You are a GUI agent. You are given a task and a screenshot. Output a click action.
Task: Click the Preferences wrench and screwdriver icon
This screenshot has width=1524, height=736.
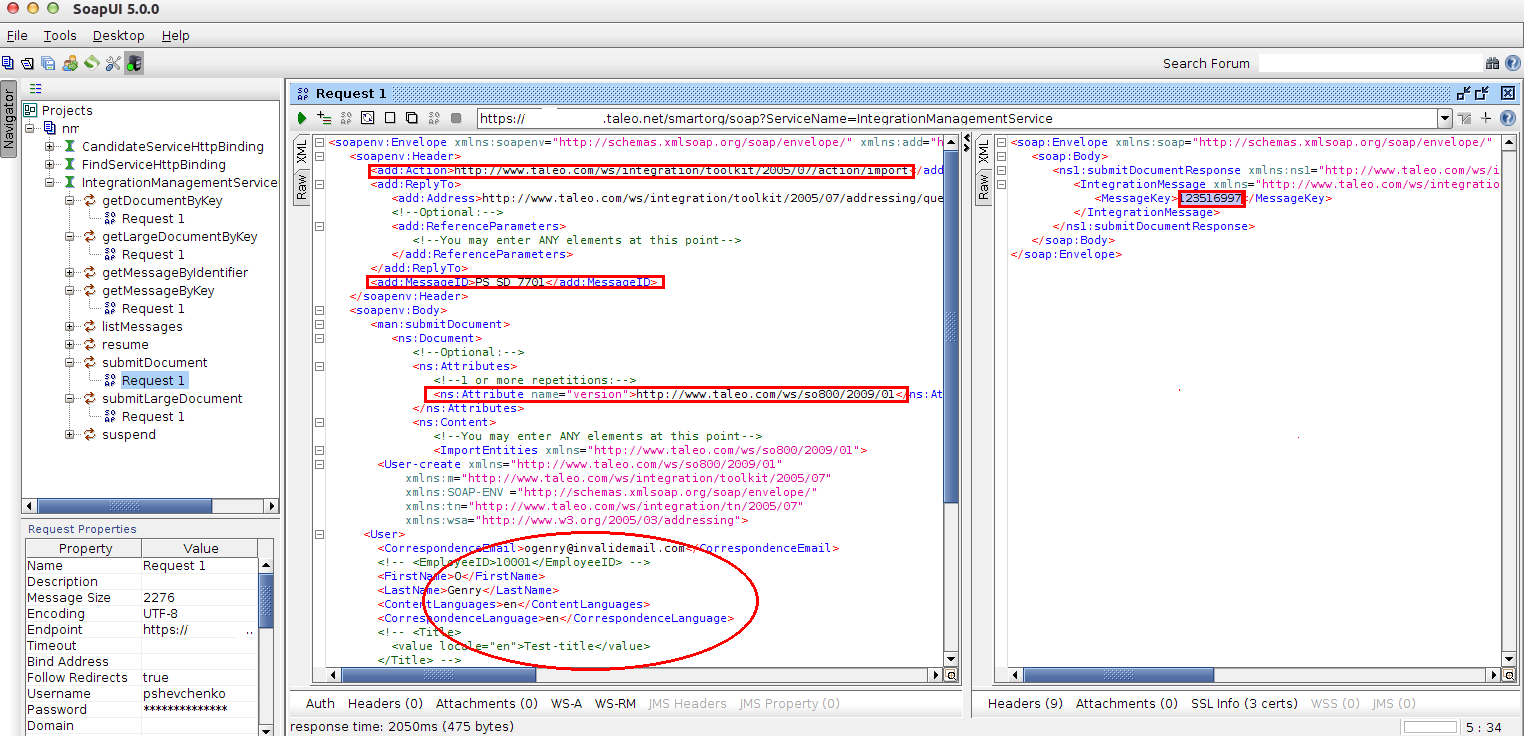click(112, 63)
